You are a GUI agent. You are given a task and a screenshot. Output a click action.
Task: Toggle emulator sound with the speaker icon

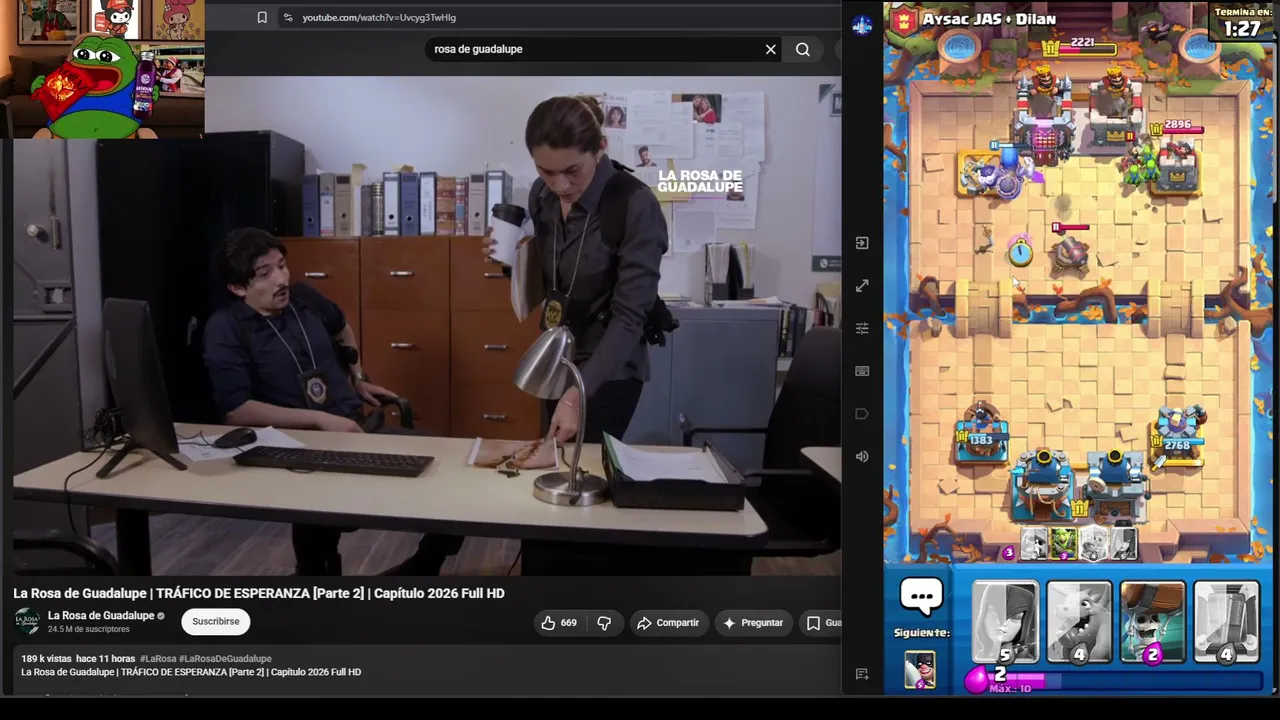pyautogui.click(x=862, y=457)
